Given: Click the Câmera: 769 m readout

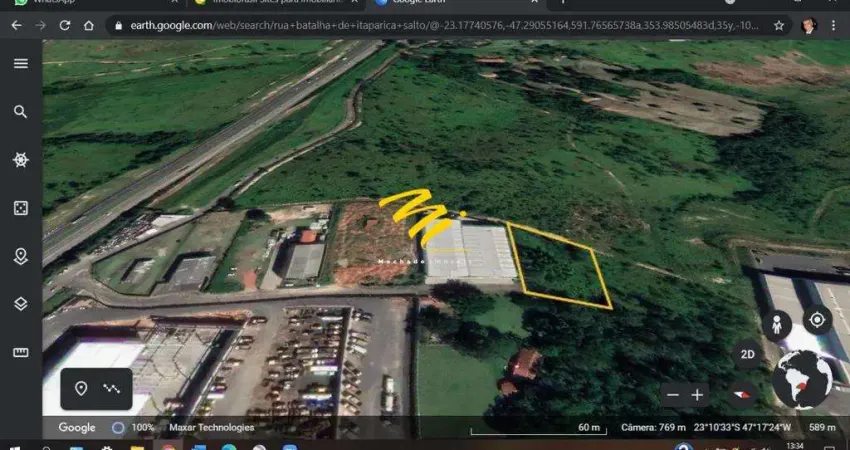Looking at the screenshot, I should coord(653,427).
